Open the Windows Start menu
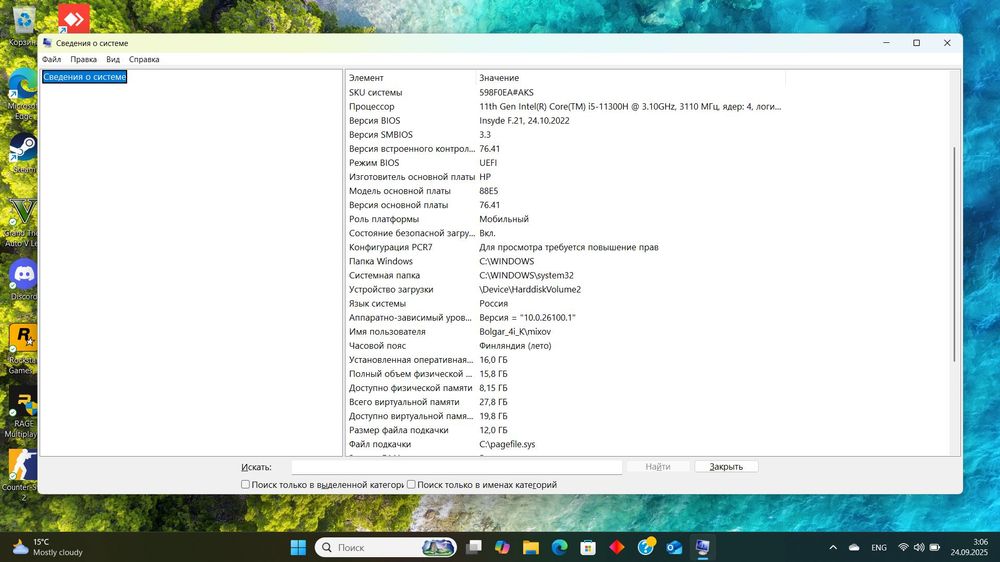This screenshot has width=1000, height=562. tap(298, 547)
